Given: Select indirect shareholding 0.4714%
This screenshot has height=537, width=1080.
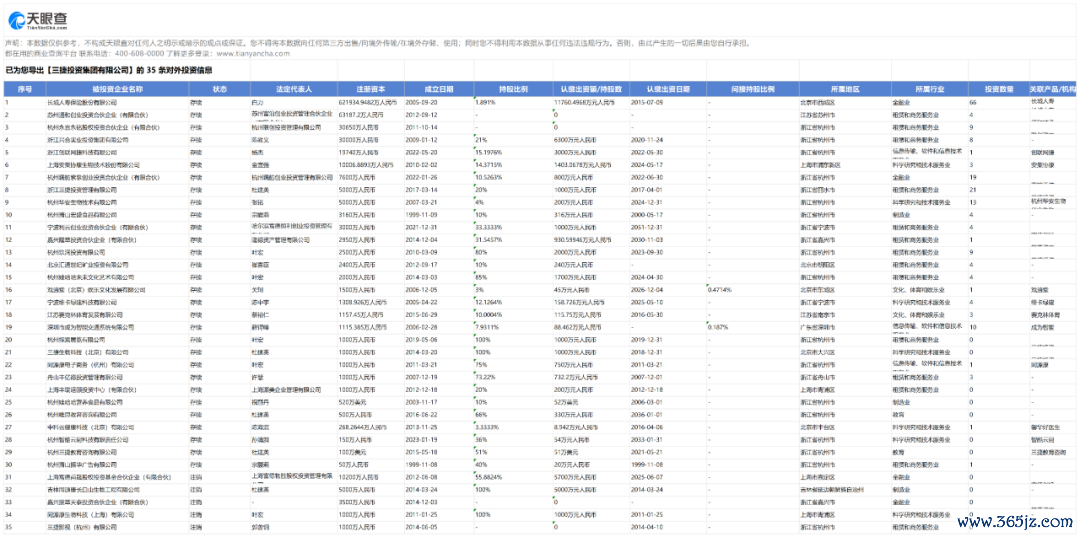Looking at the screenshot, I should [719, 290].
